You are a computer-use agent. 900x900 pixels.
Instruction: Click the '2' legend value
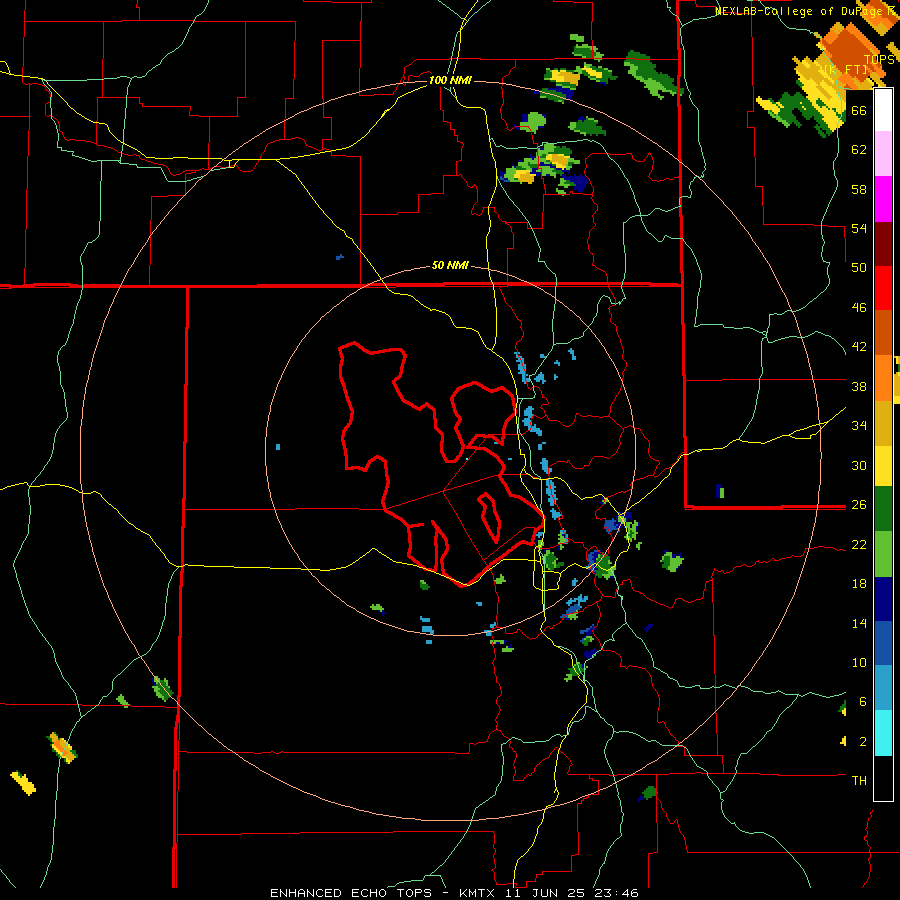click(x=862, y=742)
